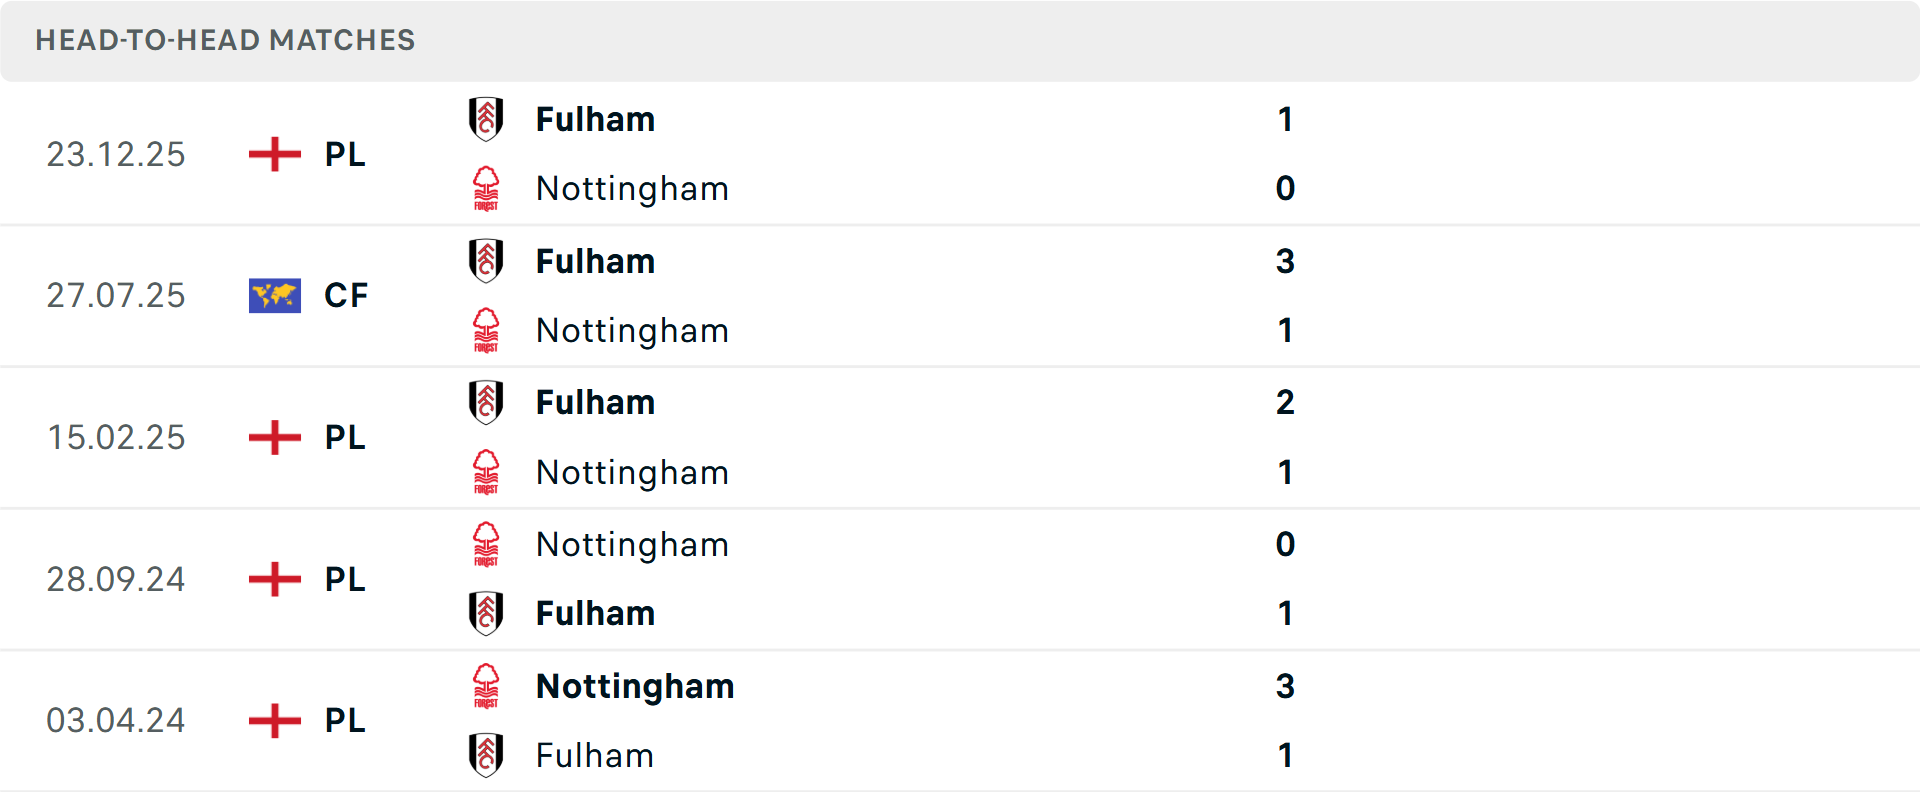Open Nottingham team in 27.07.25 match

[x=632, y=331]
